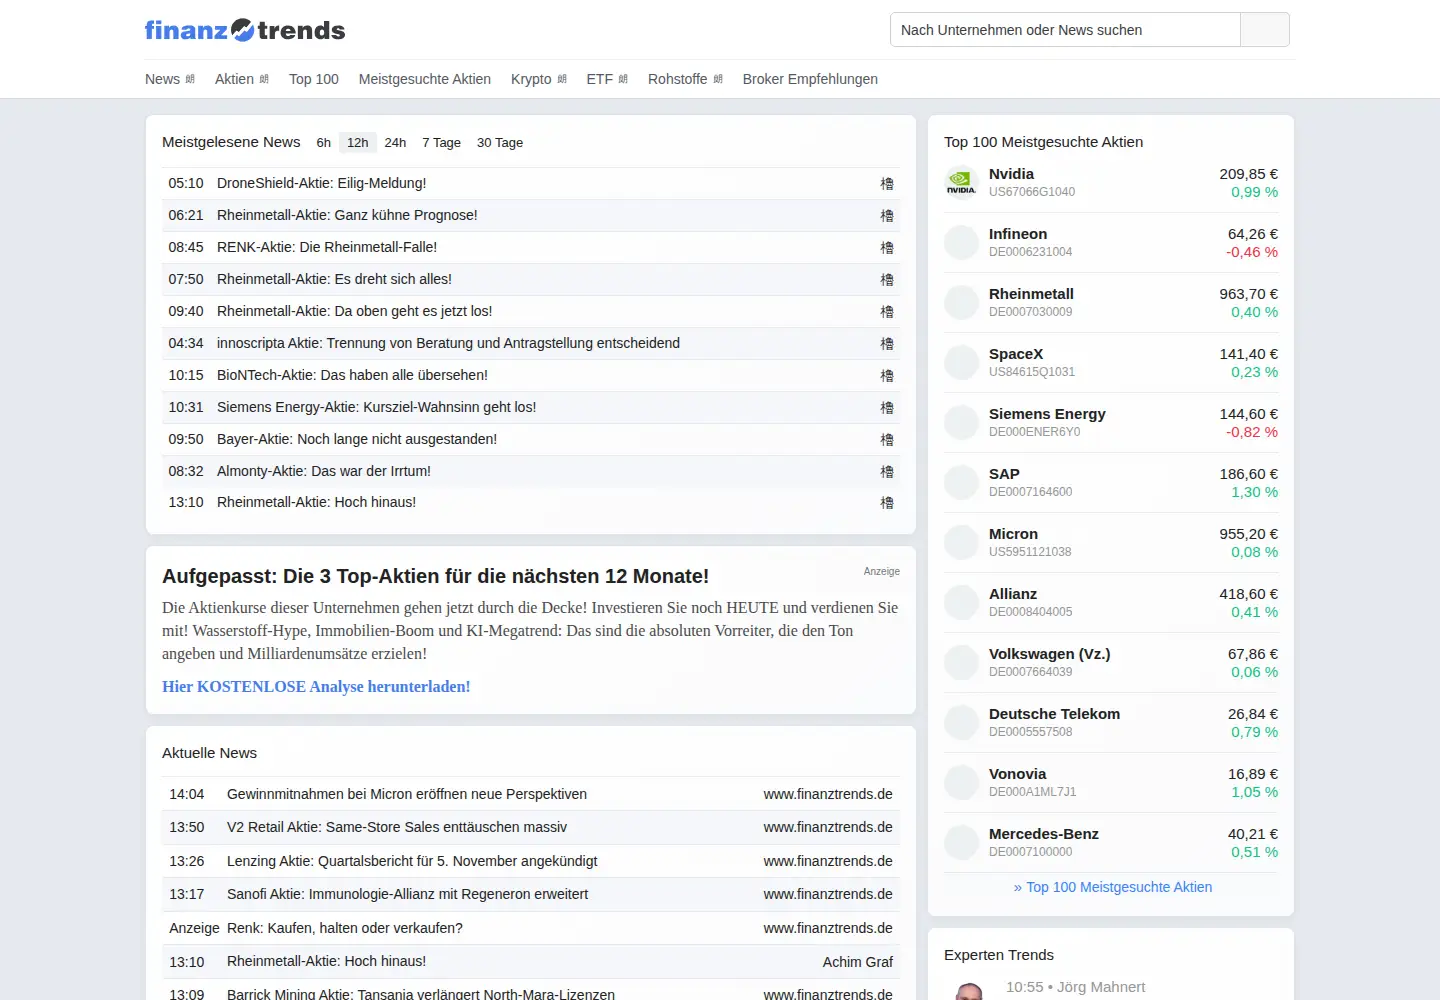1440x1000 pixels.
Task: Click icon beside 'Ganz kühne Prognose!' headline
Action: (886, 215)
